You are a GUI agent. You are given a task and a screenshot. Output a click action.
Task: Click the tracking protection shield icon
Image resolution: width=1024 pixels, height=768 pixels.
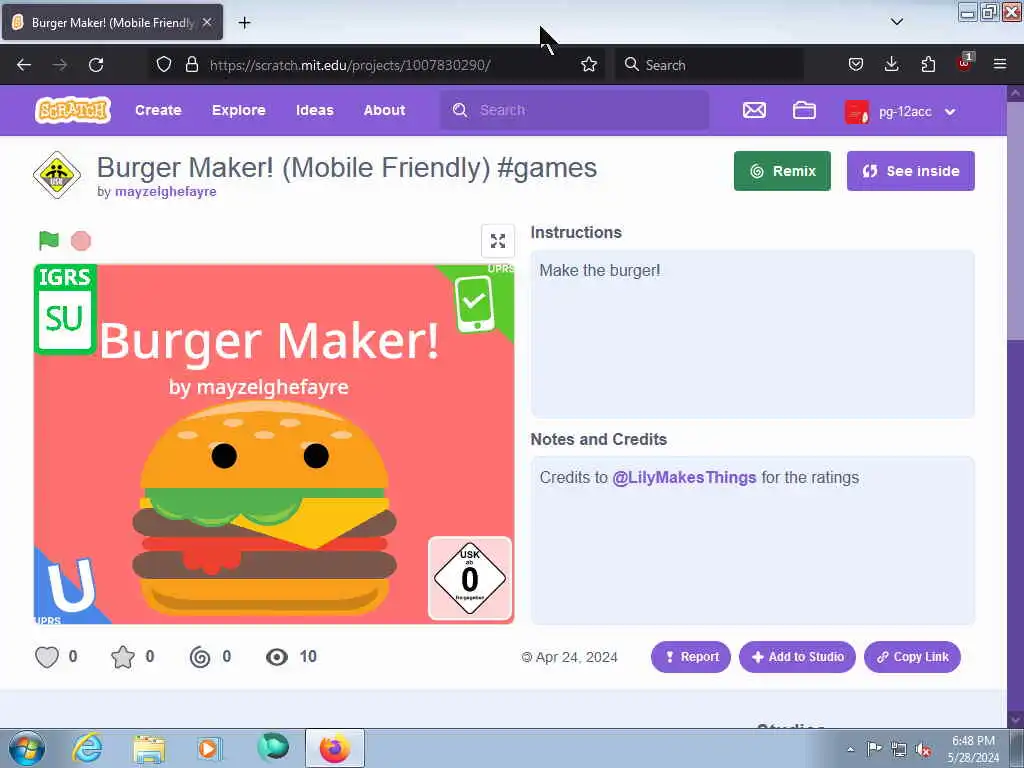click(164, 65)
